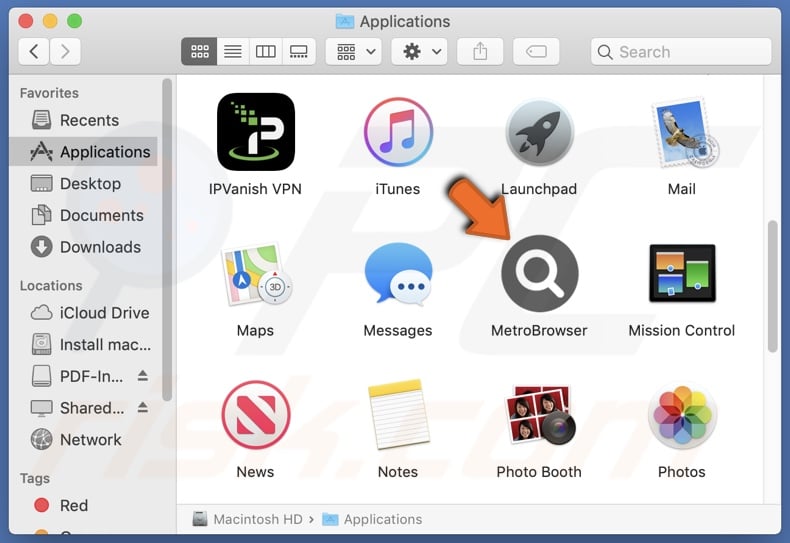Eject the Shared... volume
Screen dimensions: 790x543
(143, 408)
